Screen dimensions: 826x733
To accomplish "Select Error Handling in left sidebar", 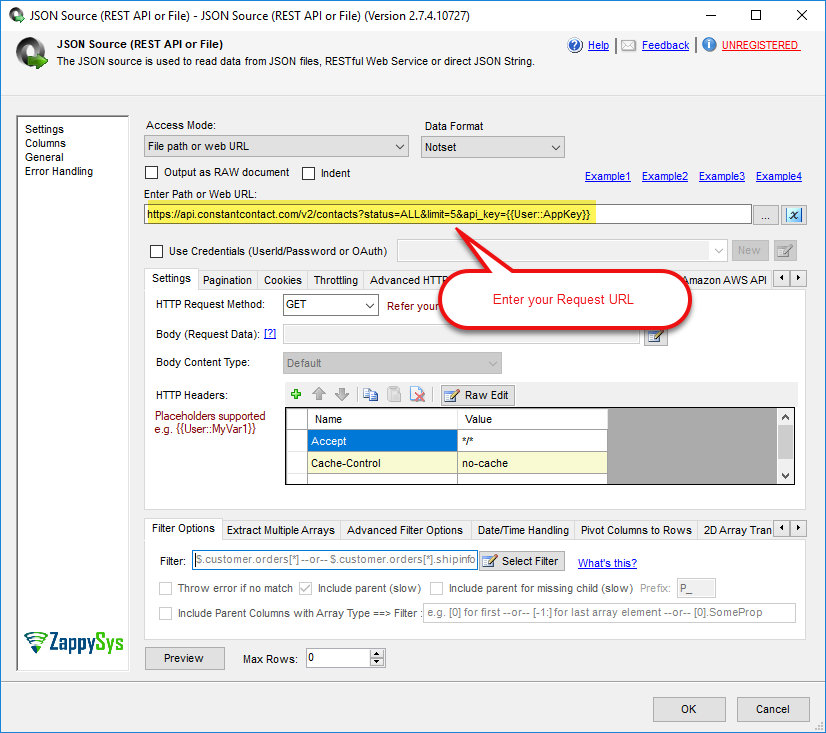I will [x=59, y=171].
